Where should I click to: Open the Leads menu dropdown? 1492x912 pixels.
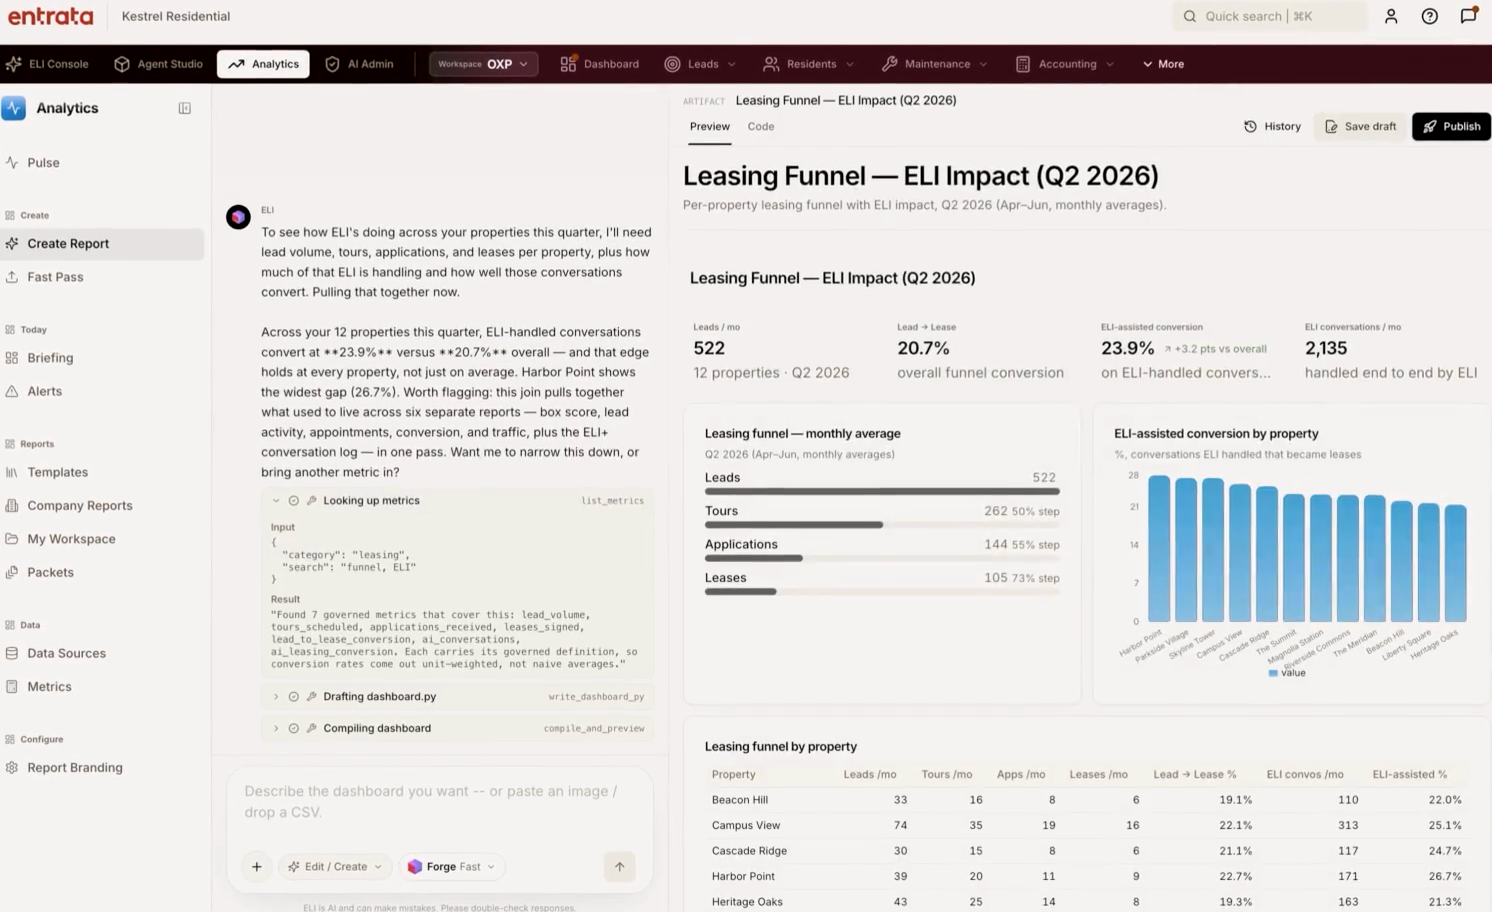[700, 64]
